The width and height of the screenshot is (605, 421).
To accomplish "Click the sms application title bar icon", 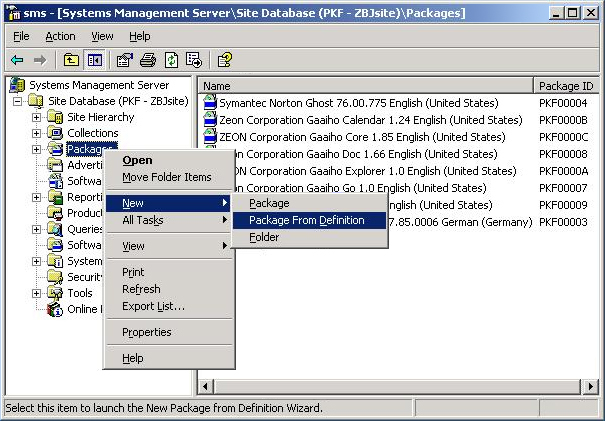I will [x=14, y=13].
